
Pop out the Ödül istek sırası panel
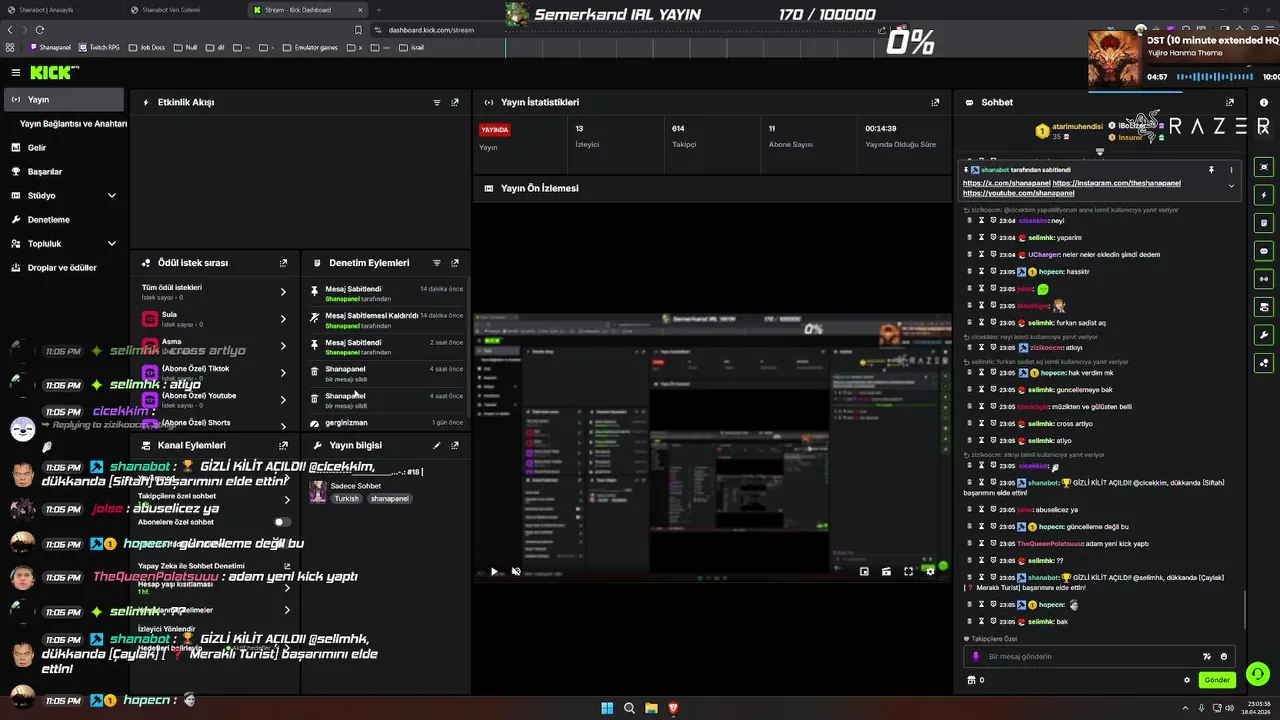[x=283, y=263]
